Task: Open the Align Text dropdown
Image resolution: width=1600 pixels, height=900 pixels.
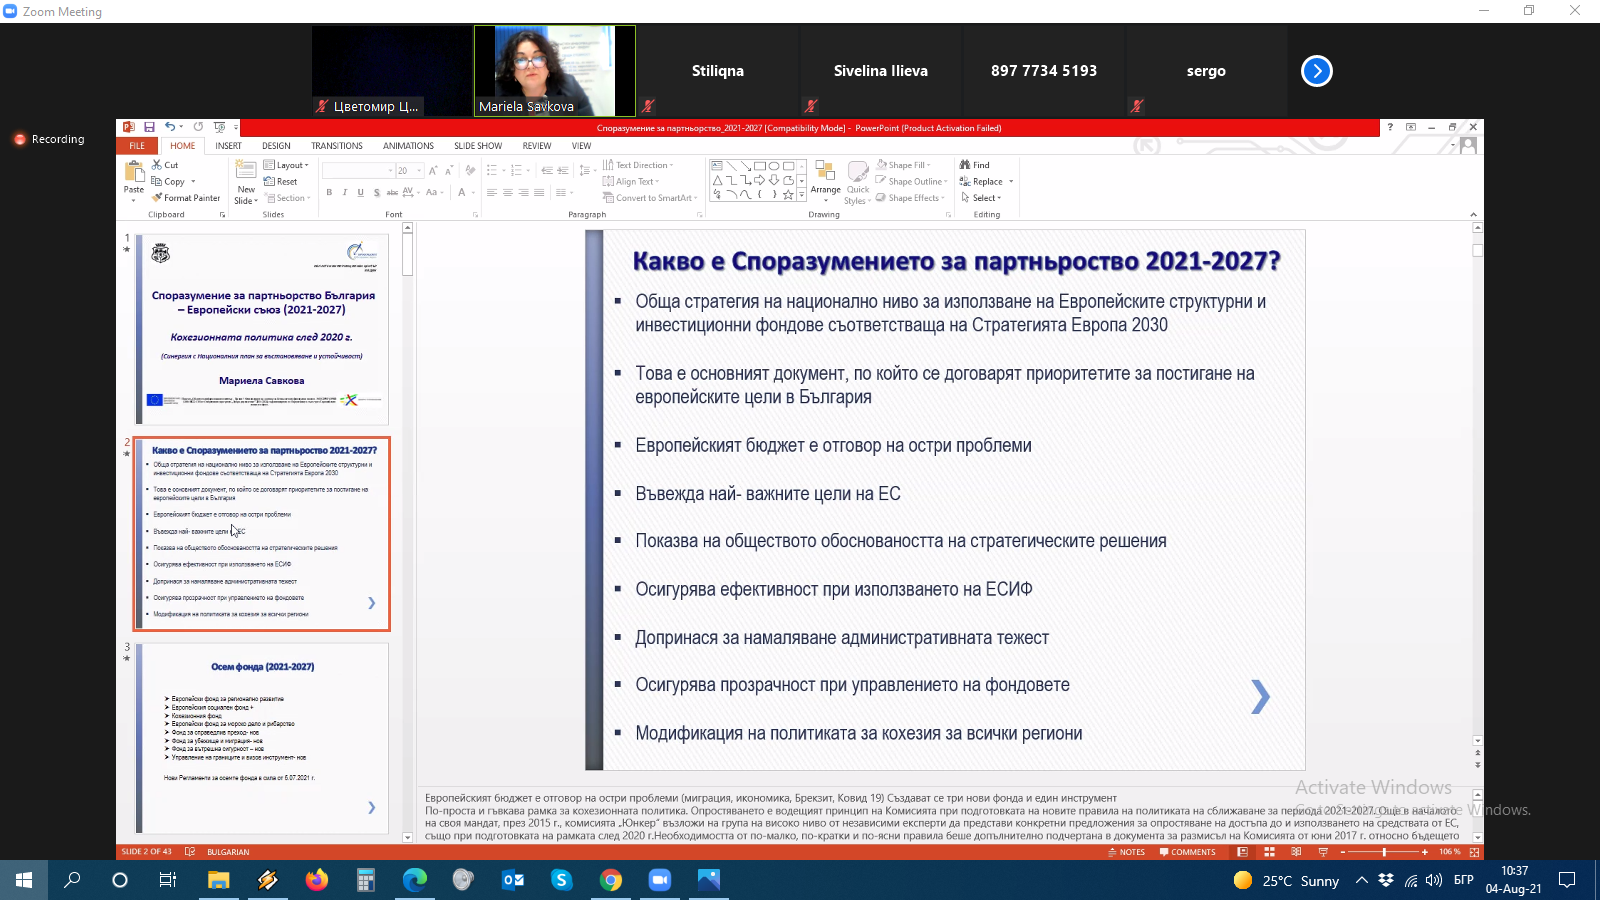Action: pos(631,182)
